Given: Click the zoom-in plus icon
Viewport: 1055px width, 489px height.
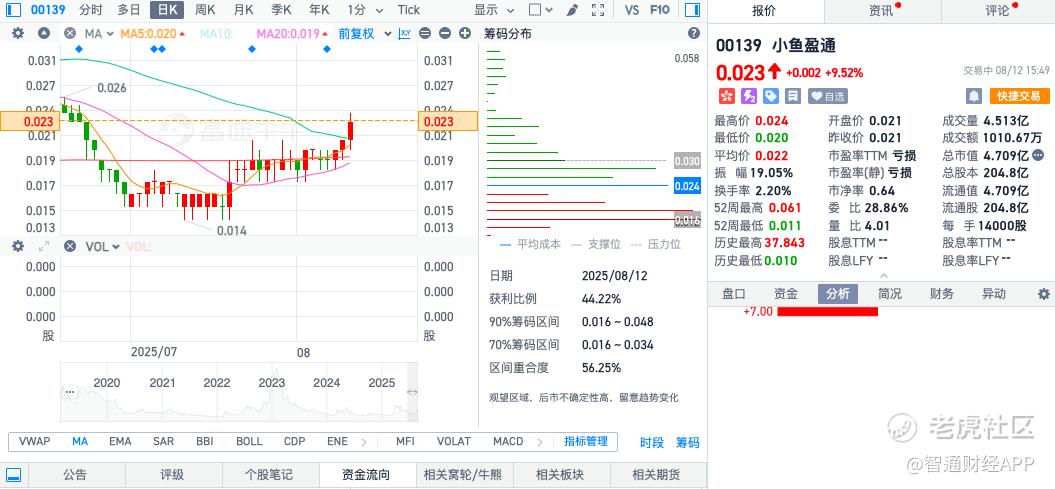Looking at the screenshot, I should coord(465,33).
